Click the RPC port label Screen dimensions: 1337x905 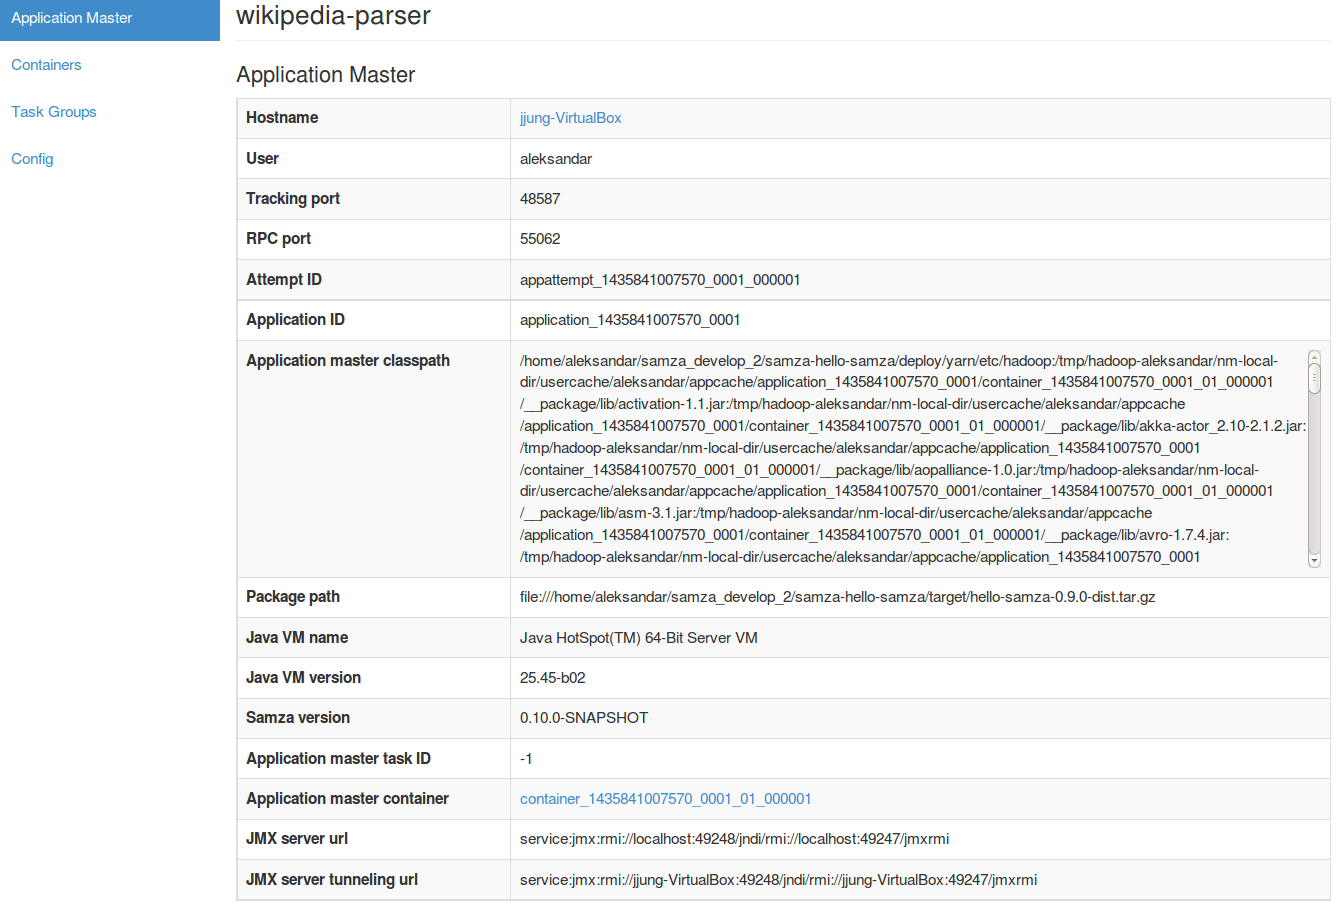278,239
